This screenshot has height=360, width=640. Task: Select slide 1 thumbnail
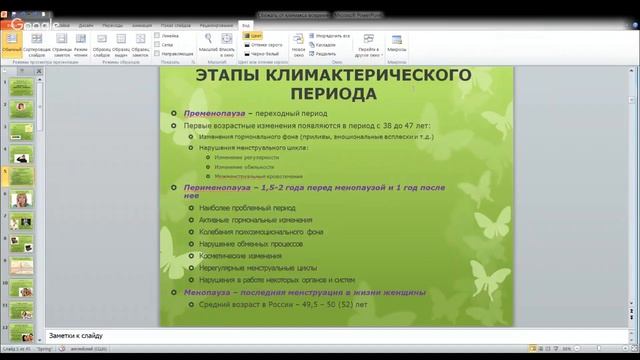(21, 87)
